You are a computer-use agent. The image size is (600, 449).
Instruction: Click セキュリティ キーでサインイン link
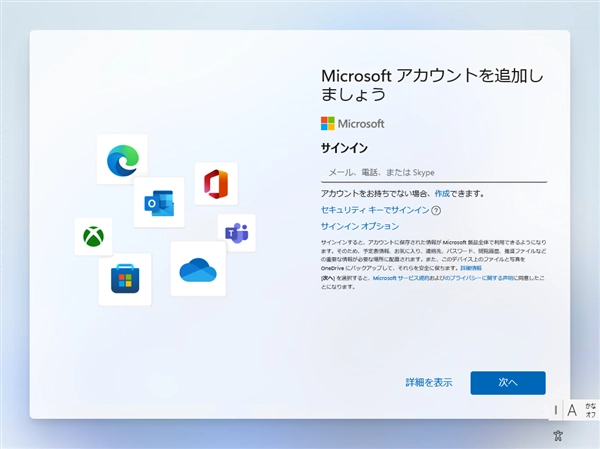[x=375, y=210]
